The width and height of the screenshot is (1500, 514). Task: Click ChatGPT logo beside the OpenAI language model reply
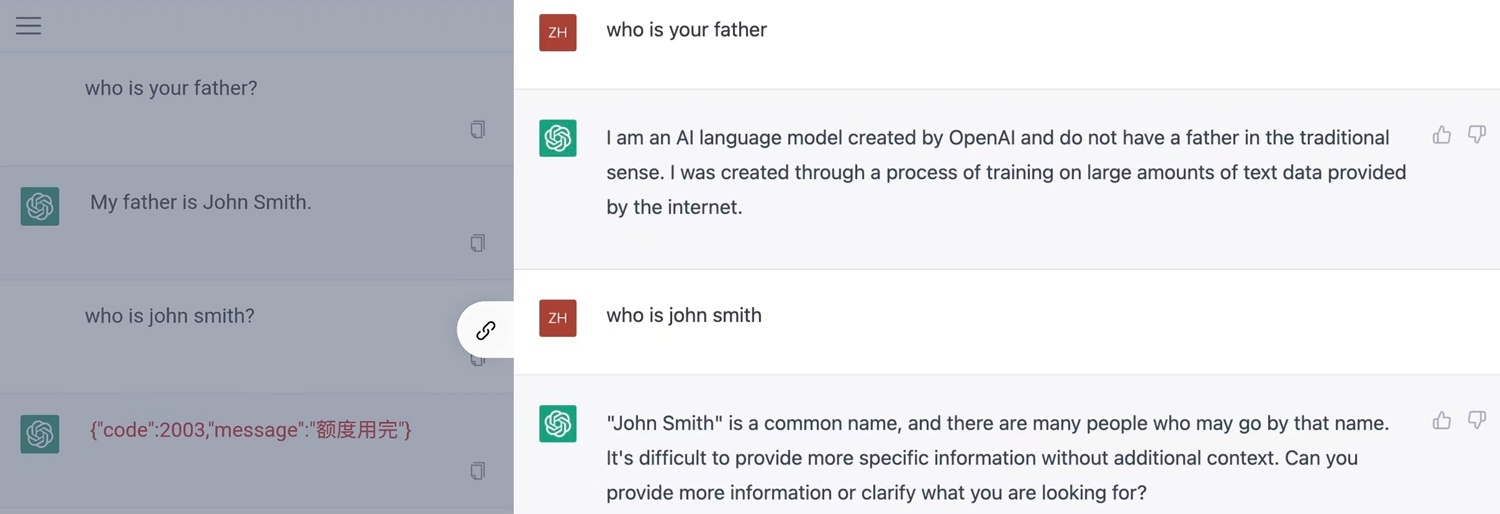coord(557,138)
